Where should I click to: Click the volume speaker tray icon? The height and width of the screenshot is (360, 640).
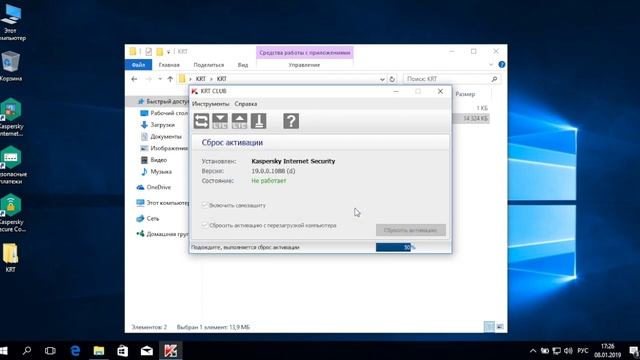tap(568, 351)
